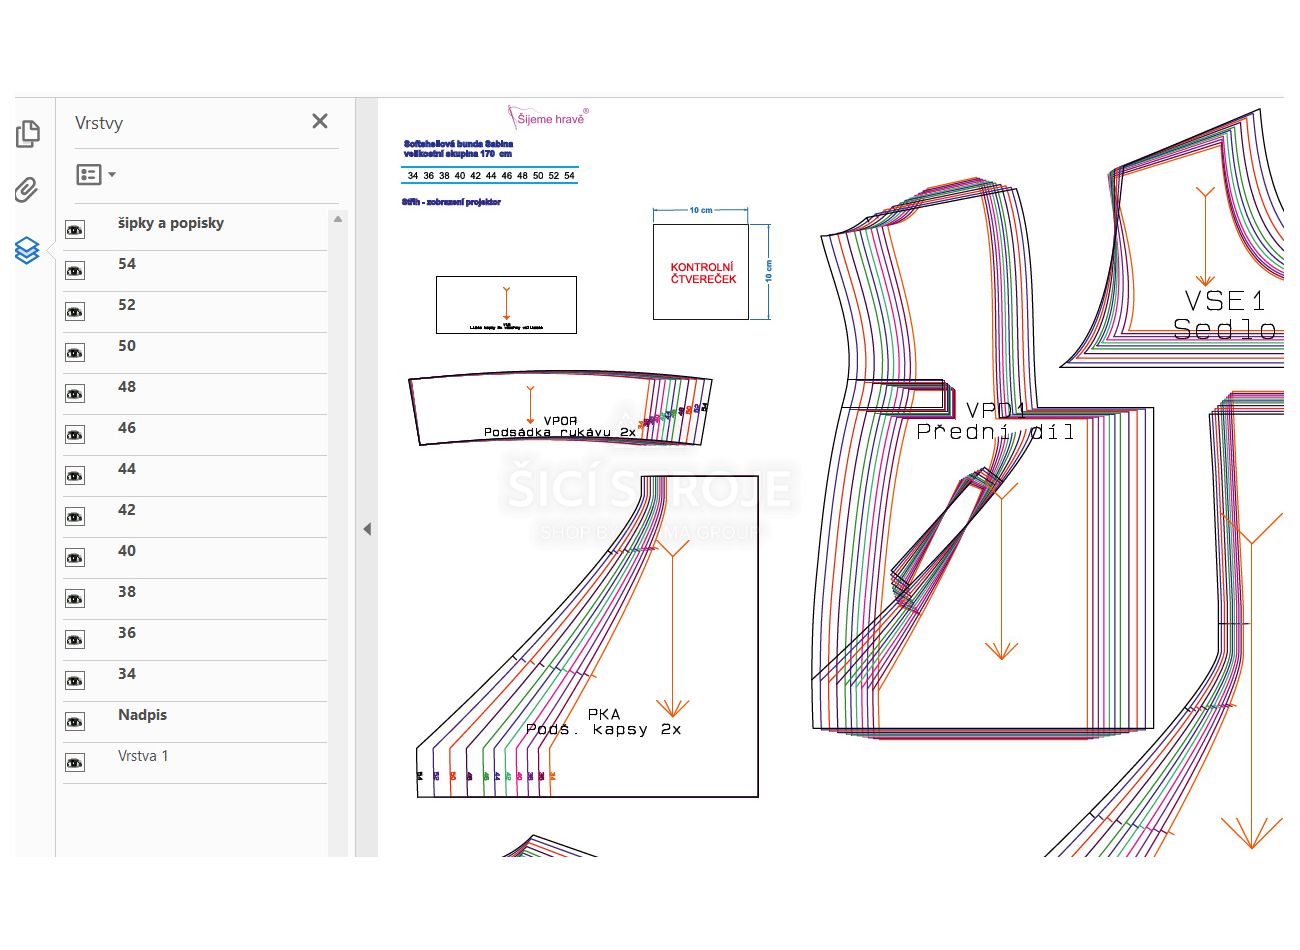Image resolution: width=1300 pixels, height=950 pixels.
Task: Select the layer named 44
Action: tap(127, 469)
